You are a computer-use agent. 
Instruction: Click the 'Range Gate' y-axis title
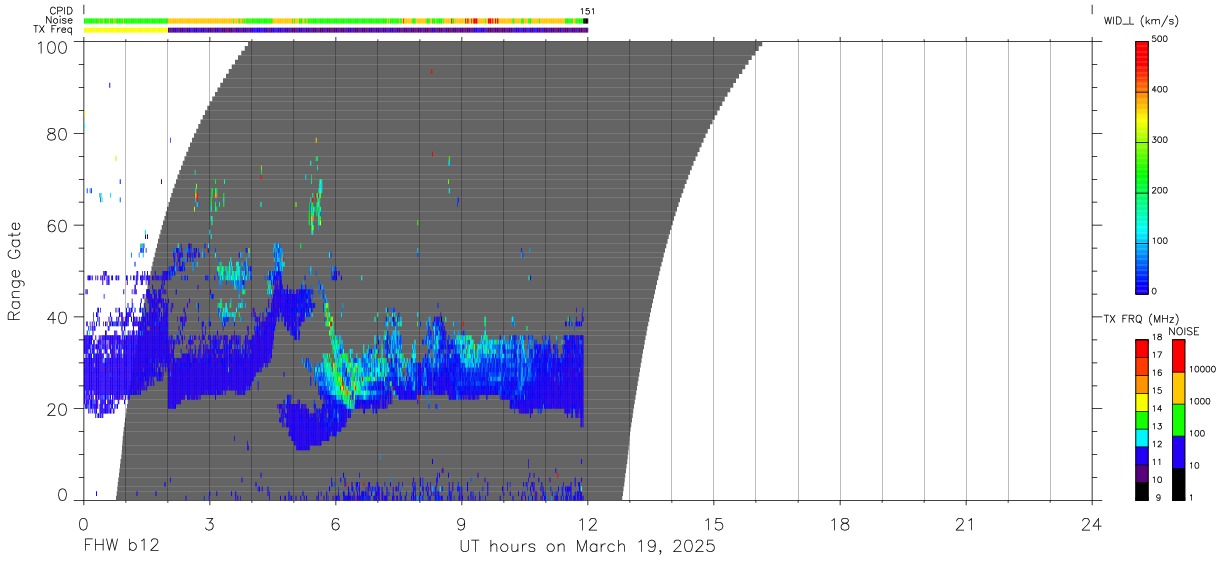(15, 271)
